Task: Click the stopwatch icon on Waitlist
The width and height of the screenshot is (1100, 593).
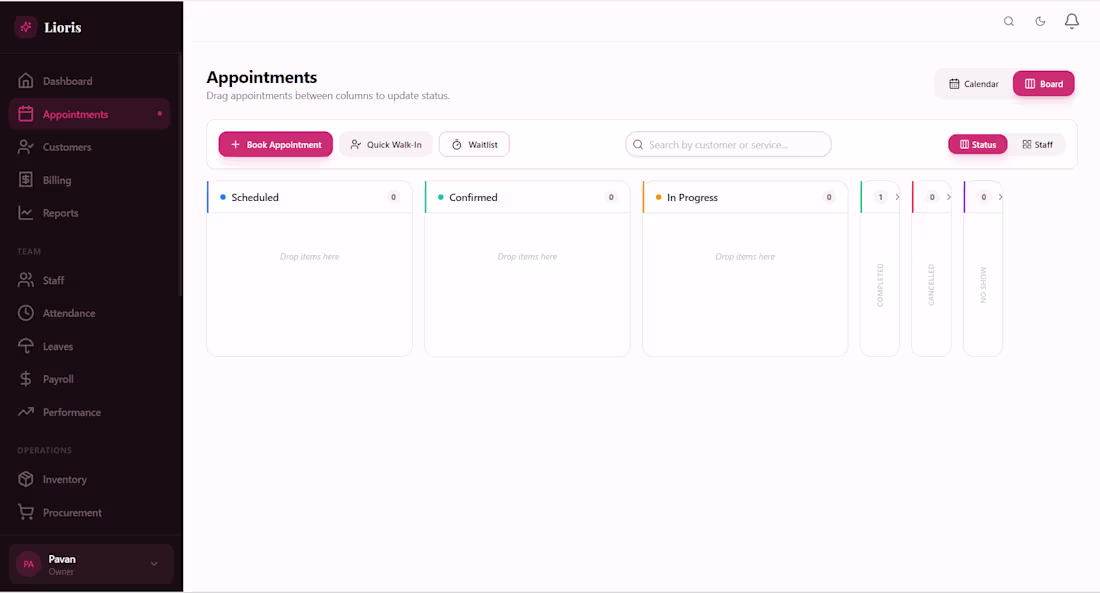Action: (x=457, y=145)
